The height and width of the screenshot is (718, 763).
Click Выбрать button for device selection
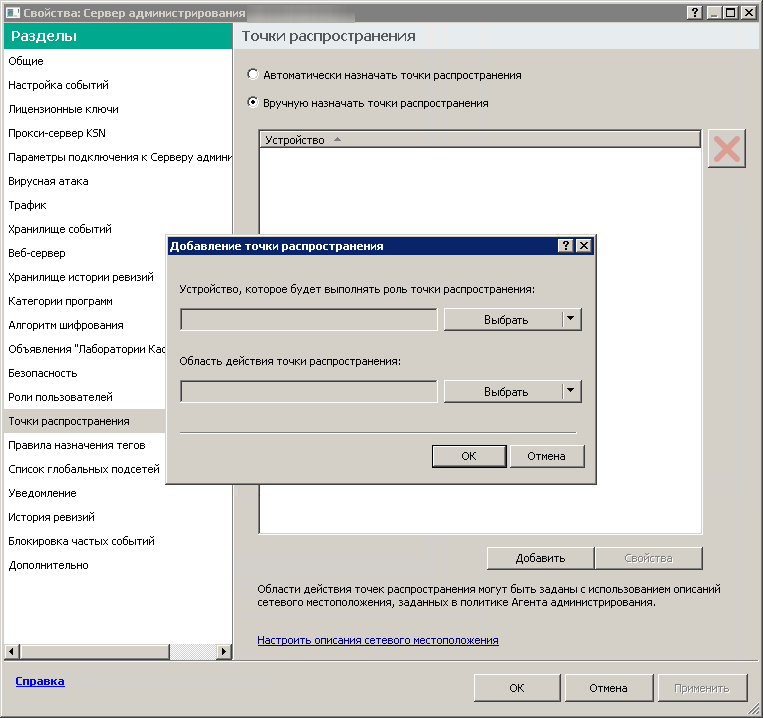pyautogui.click(x=505, y=320)
